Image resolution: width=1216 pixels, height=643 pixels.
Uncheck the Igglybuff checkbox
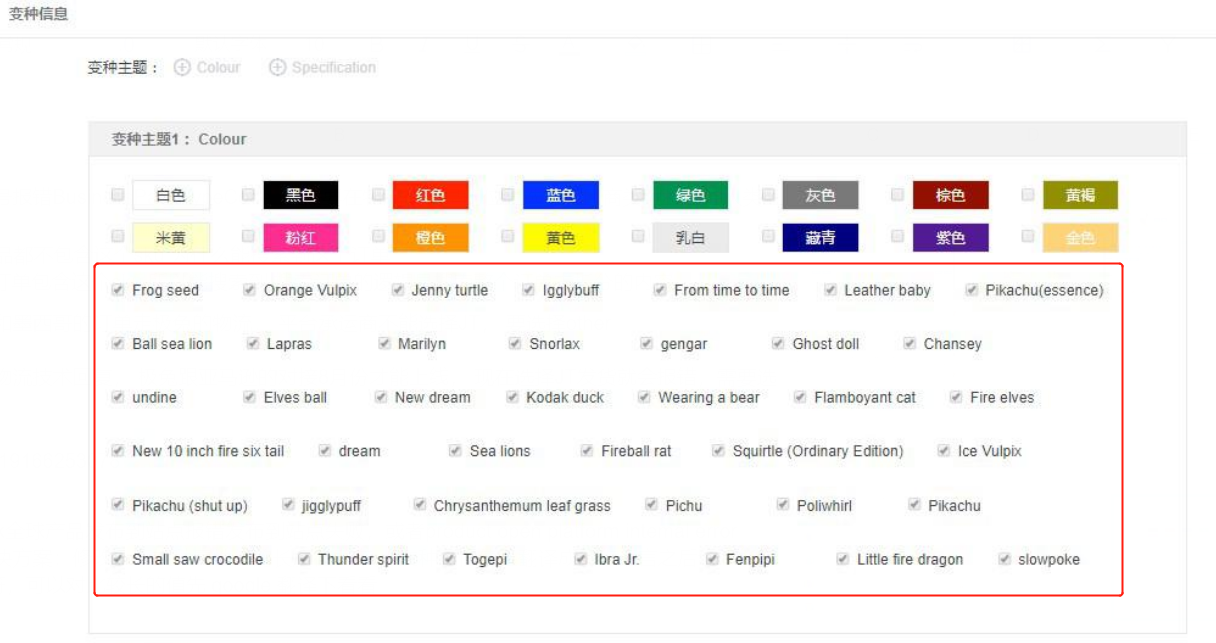(x=528, y=290)
